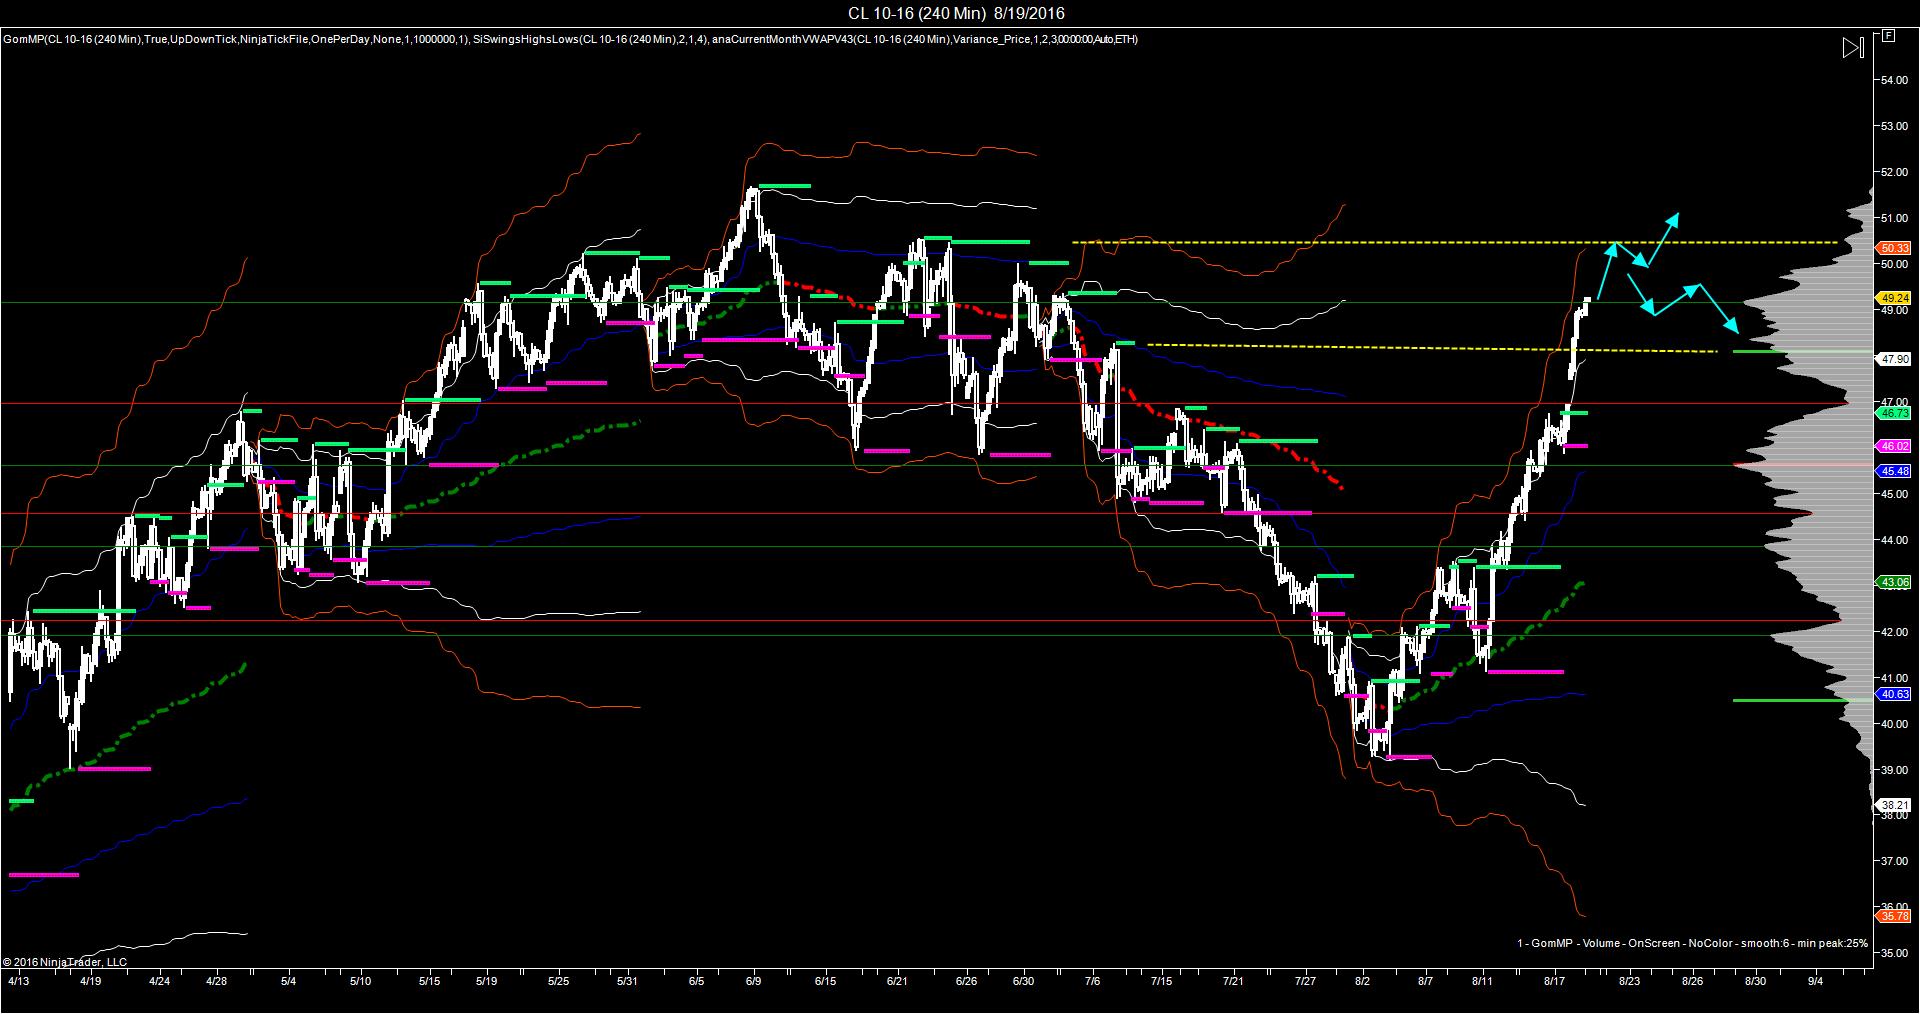Click the 52.00 price axis label
1920x1014 pixels.
point(1895,172)
